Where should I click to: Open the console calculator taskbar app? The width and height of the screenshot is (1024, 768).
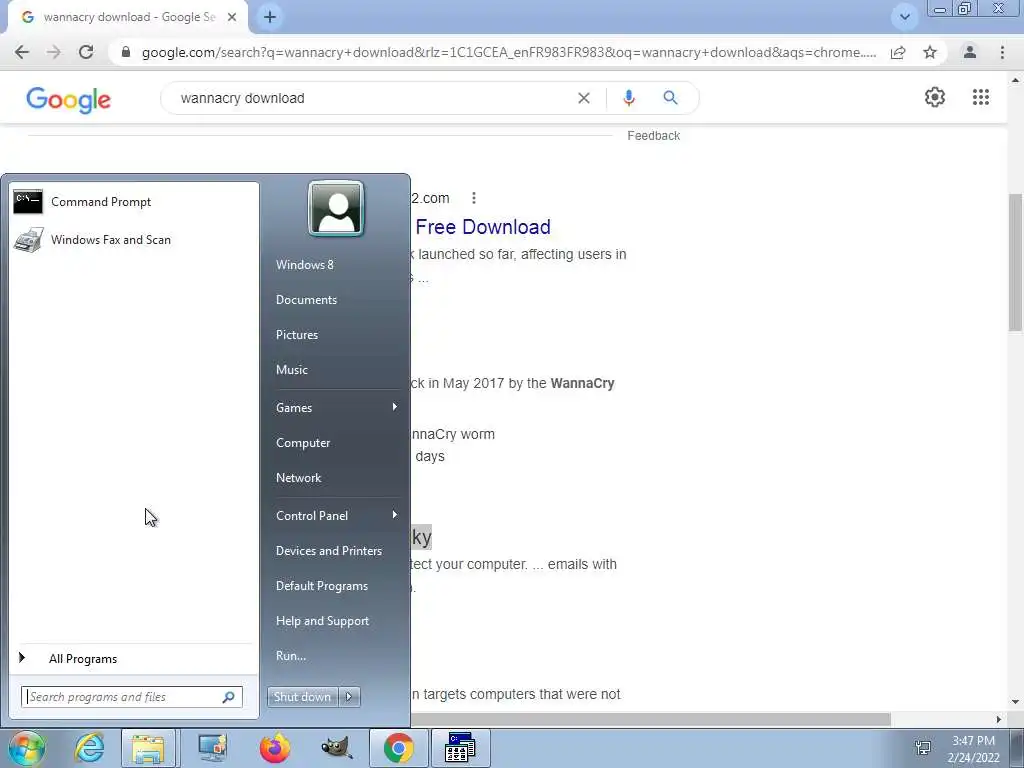460,748
